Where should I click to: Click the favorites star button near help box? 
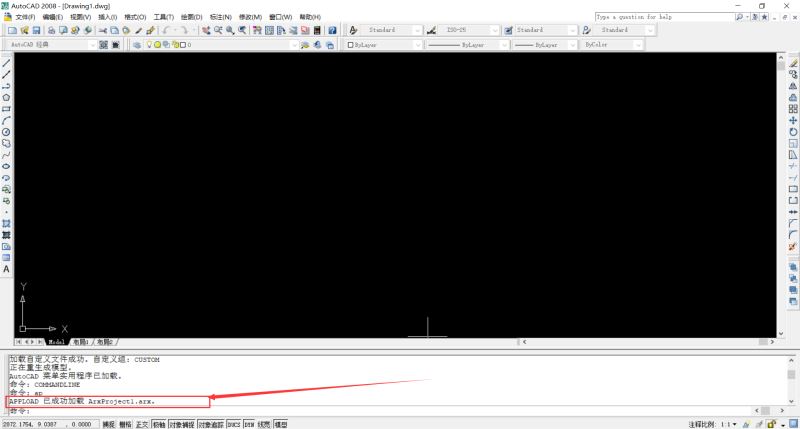(x=764, y=17)
